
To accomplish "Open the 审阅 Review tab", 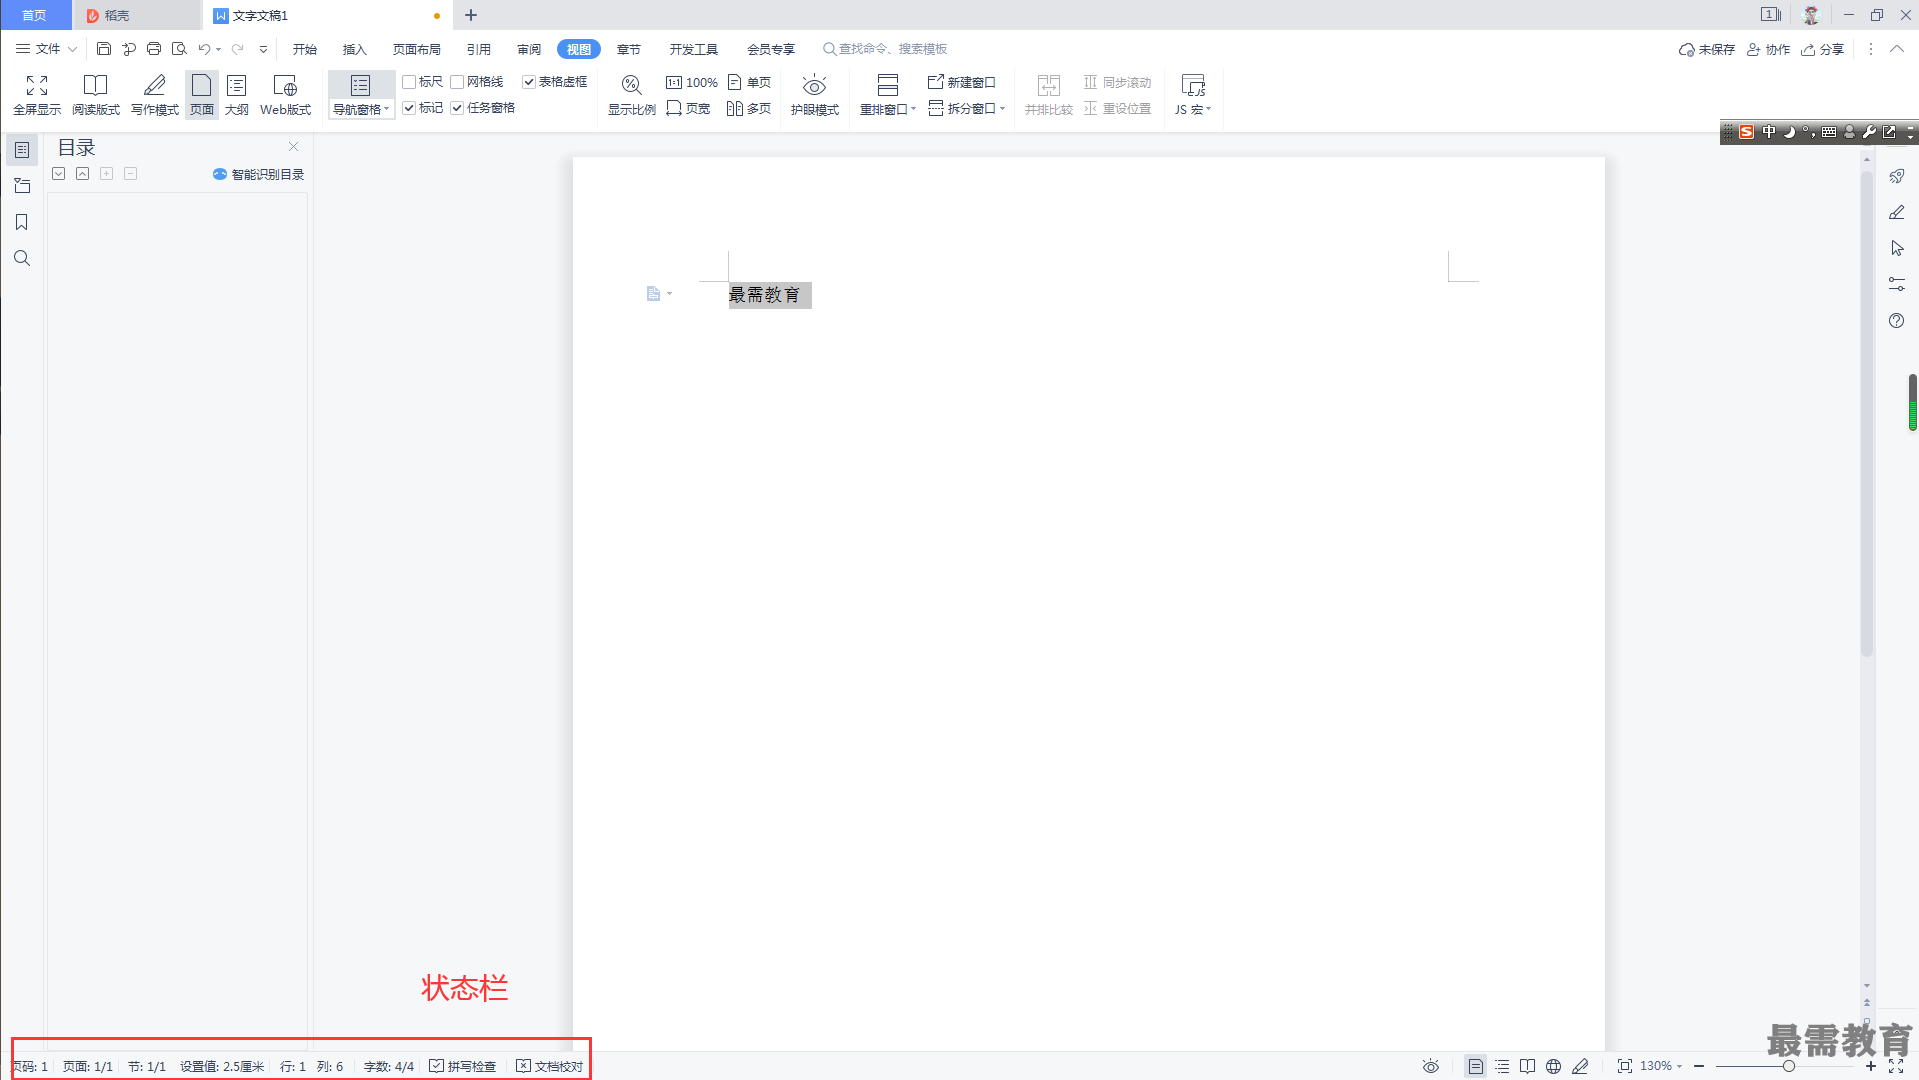I will point(529,49).
